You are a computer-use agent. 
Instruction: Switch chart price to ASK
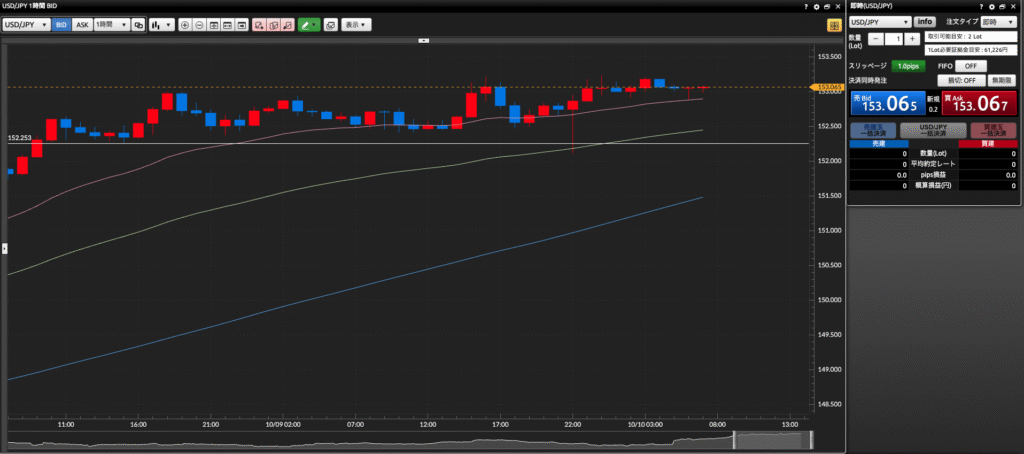pyautogui.click(x=82, y=24)
